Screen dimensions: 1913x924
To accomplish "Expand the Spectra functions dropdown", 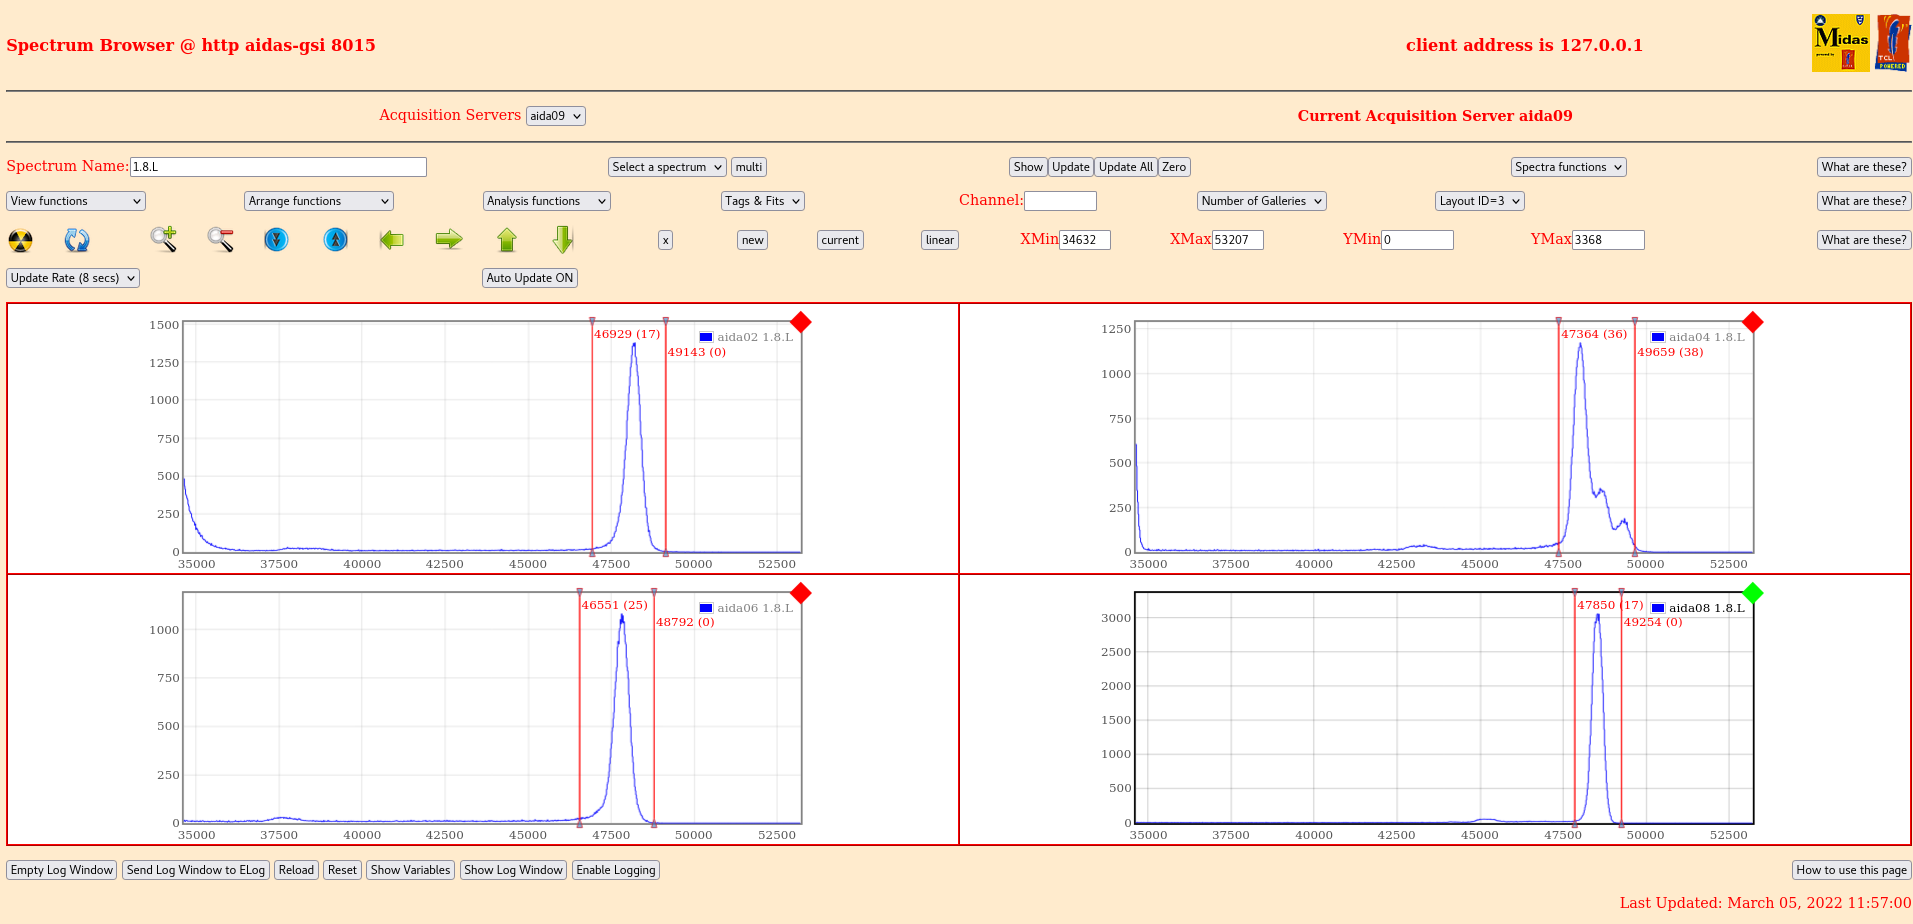I will click(1569, 167).
